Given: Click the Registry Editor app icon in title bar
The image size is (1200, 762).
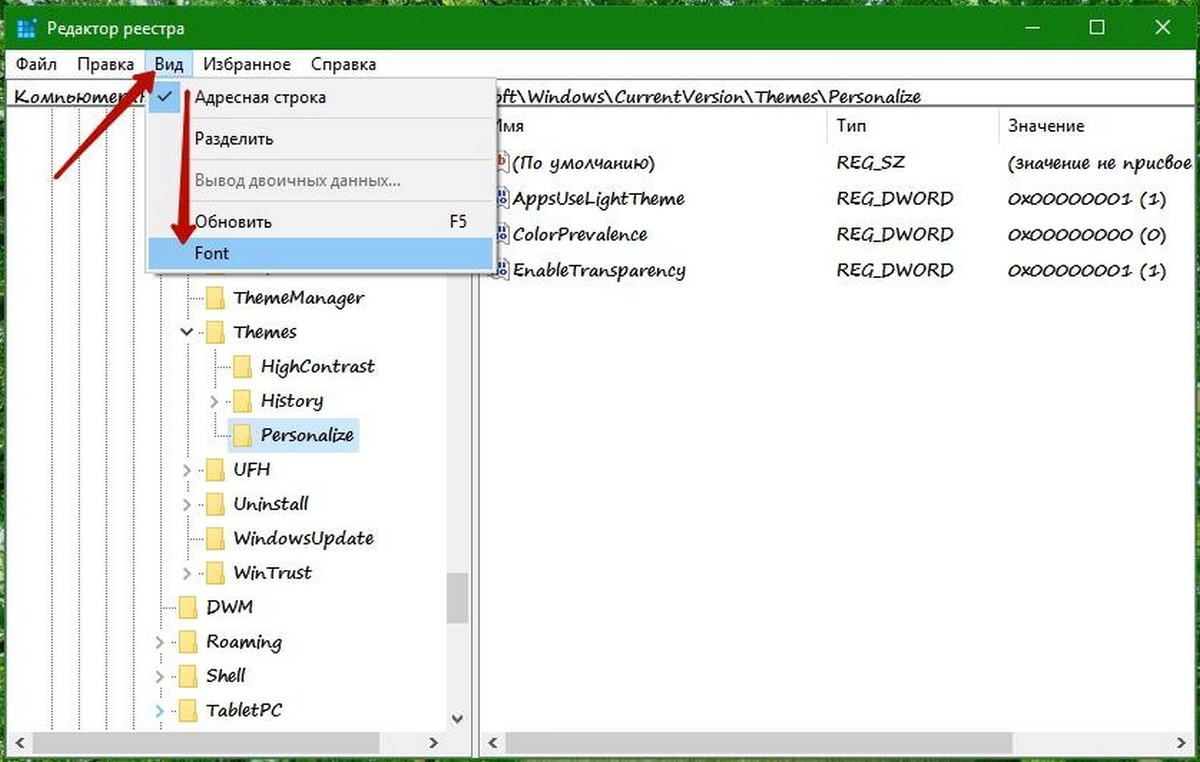Looking at the screenshot, I should (x=27, y=28).
